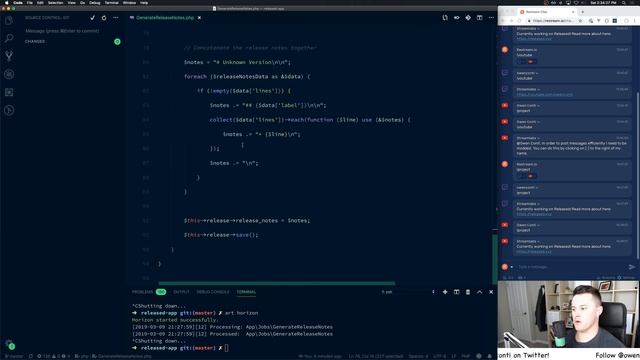This screenshot has width=640, height=360.
Task: Reload the Restream Chat page
Action: (x=520, y=21)
